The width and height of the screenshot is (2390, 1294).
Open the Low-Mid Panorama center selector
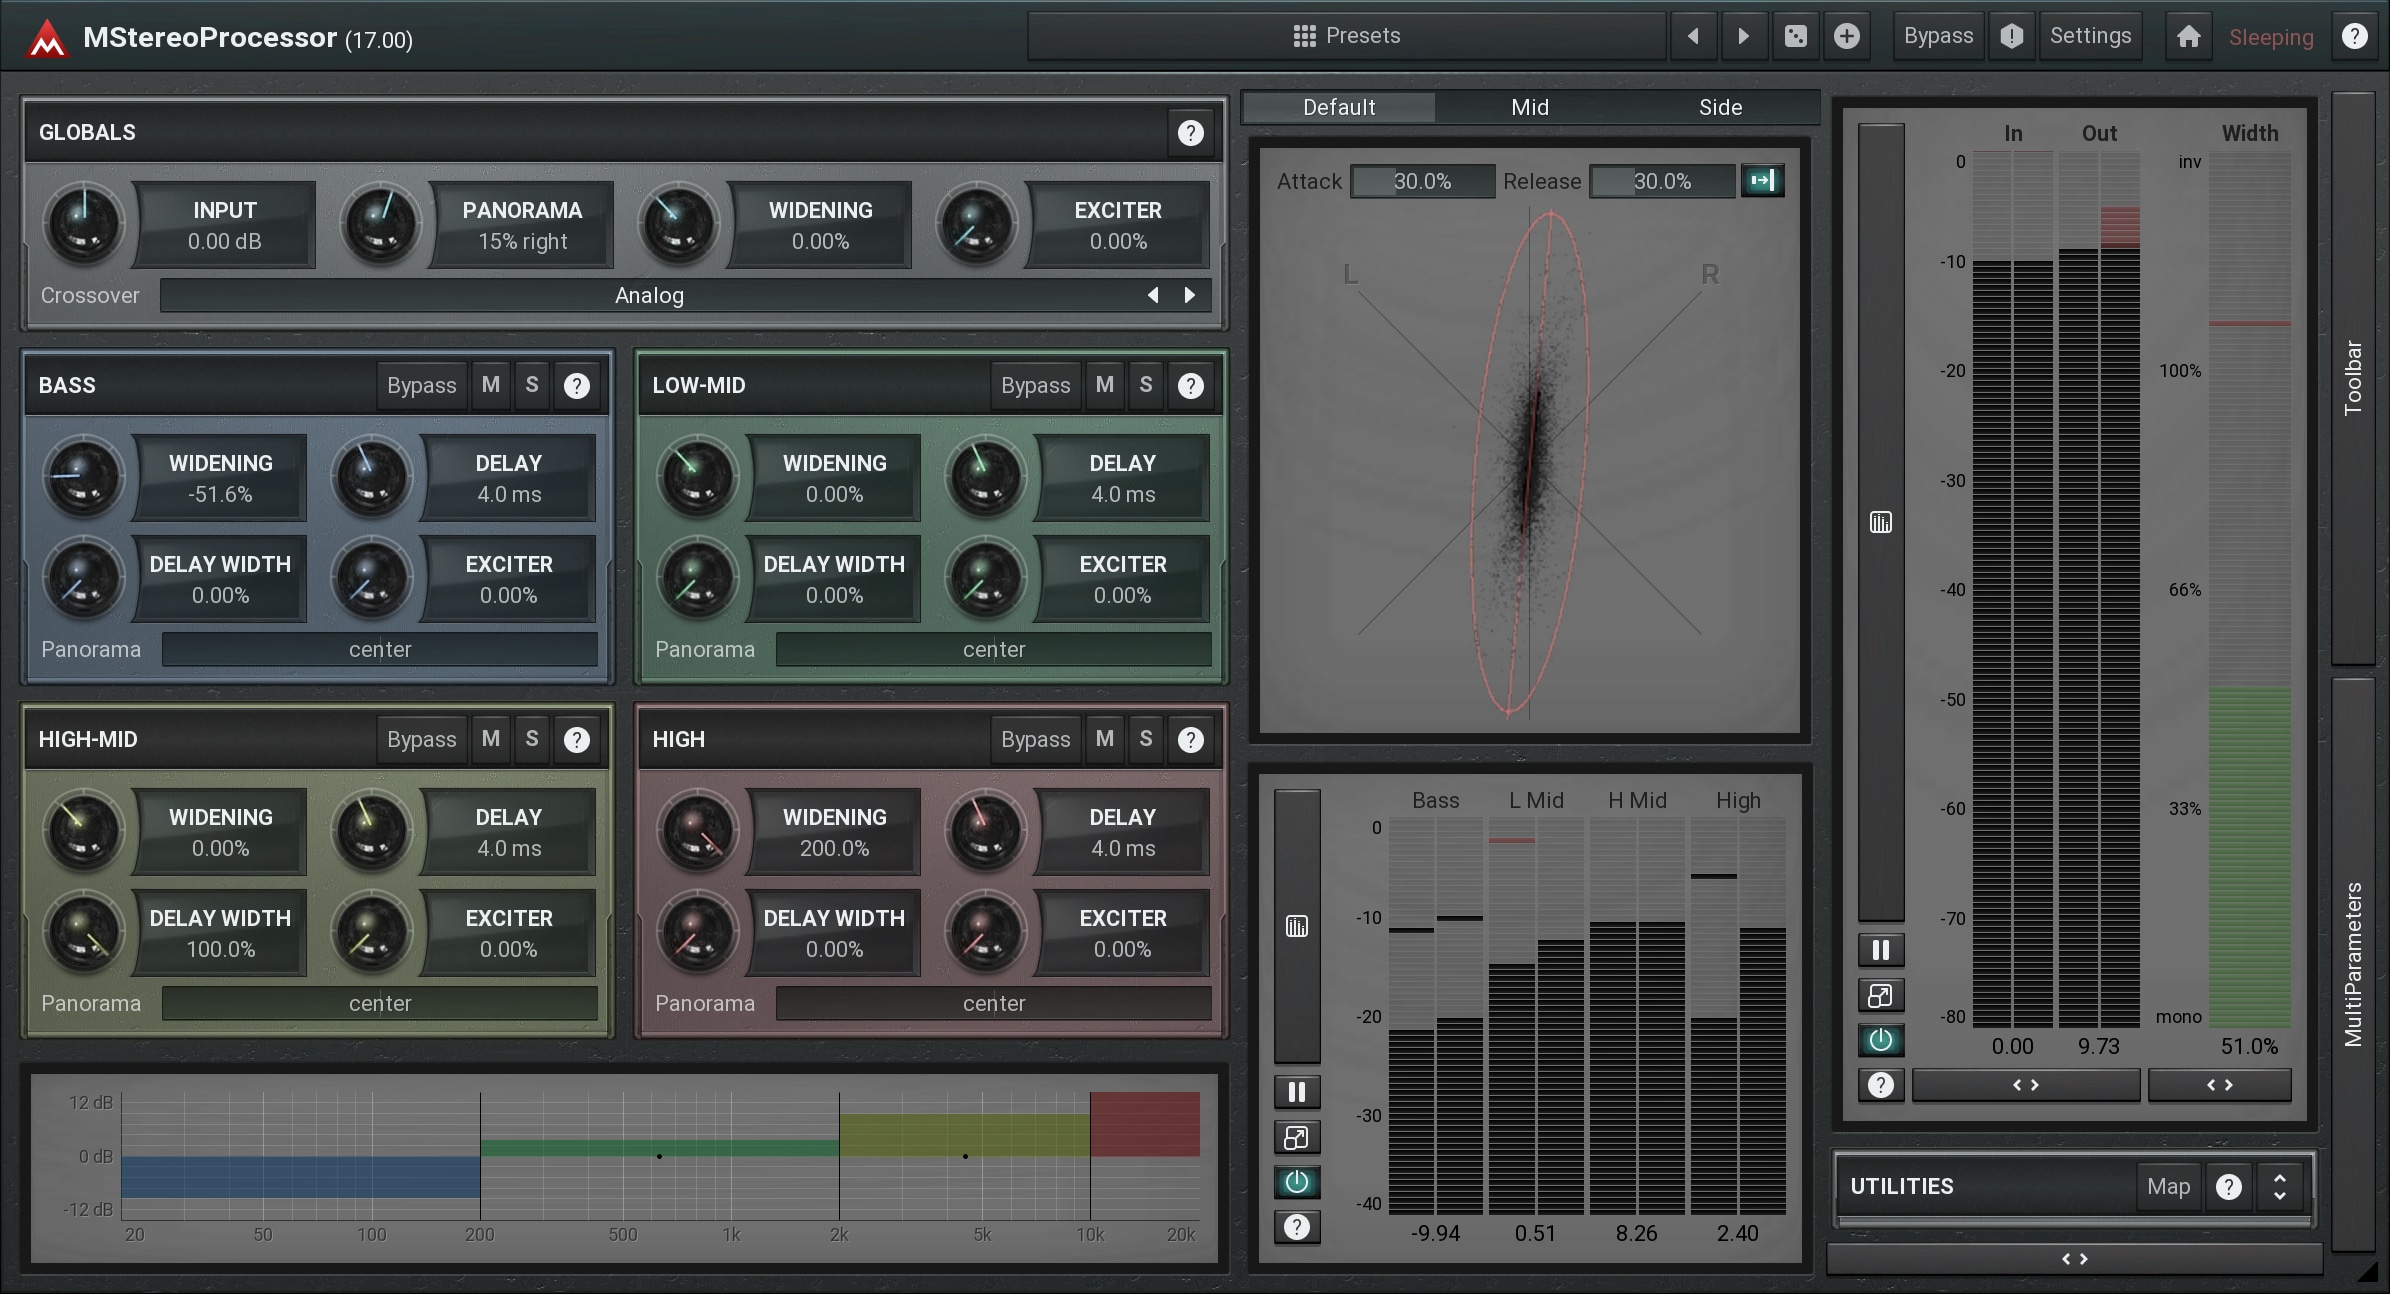(993, 650)
